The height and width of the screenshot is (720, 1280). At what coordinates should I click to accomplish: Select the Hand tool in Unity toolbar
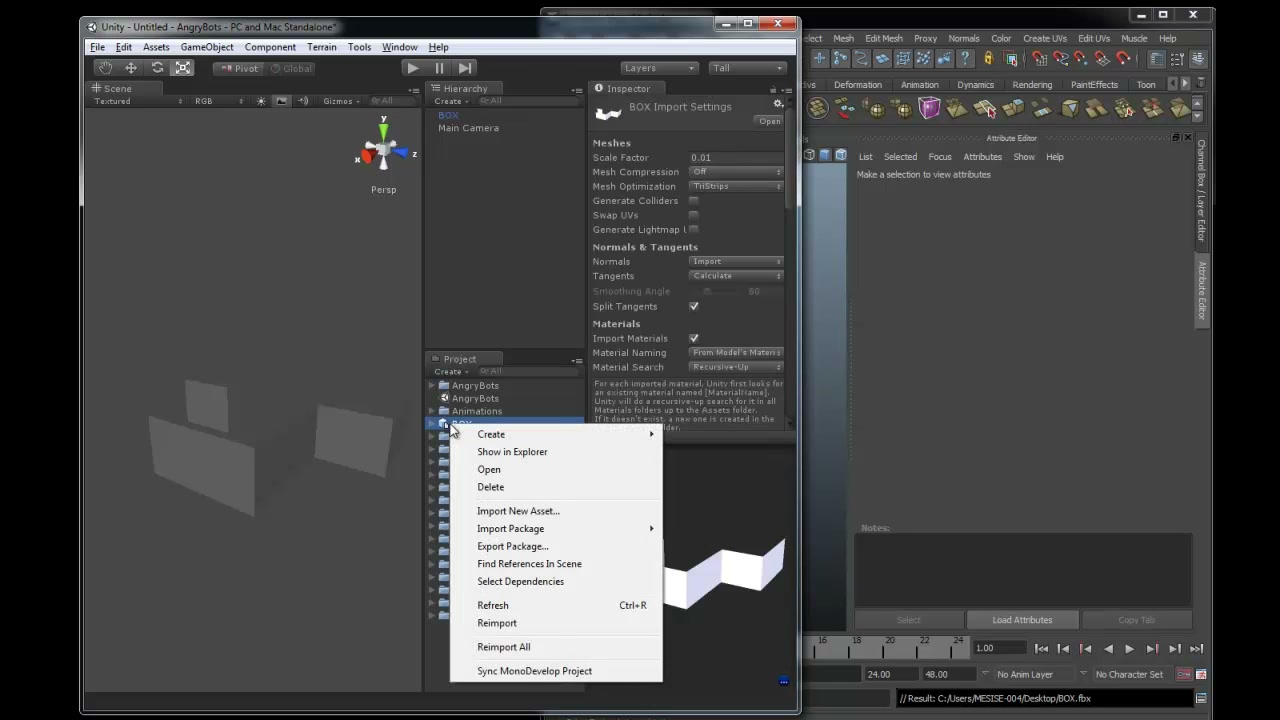pos(105,68)
